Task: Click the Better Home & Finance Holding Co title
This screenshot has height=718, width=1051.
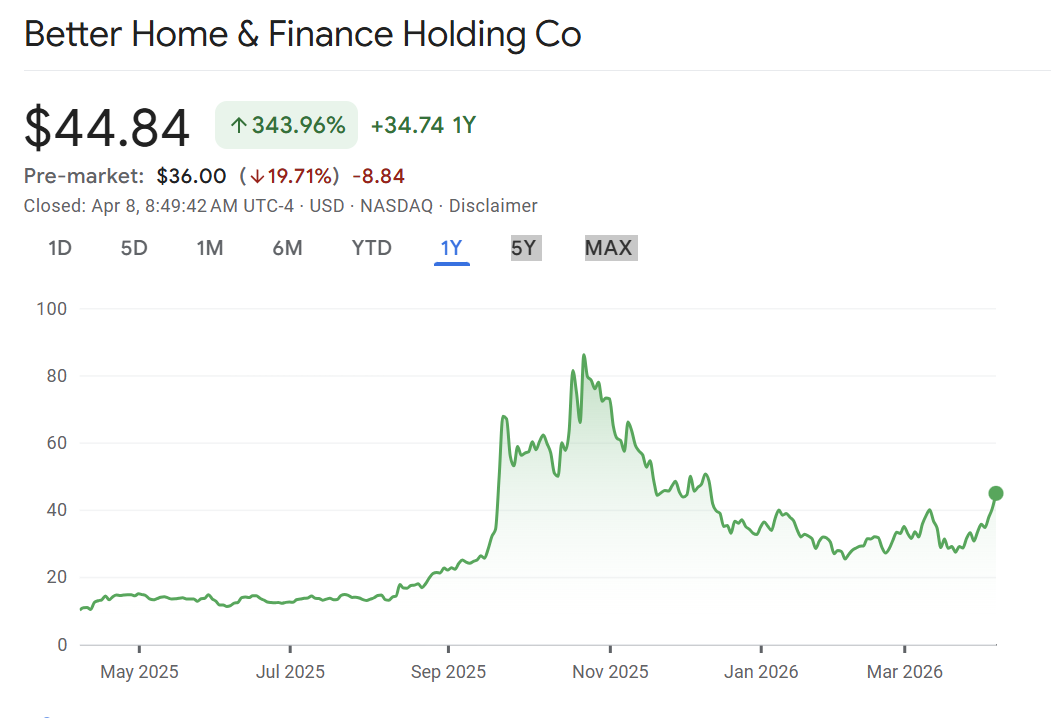Action: (302, 34)
